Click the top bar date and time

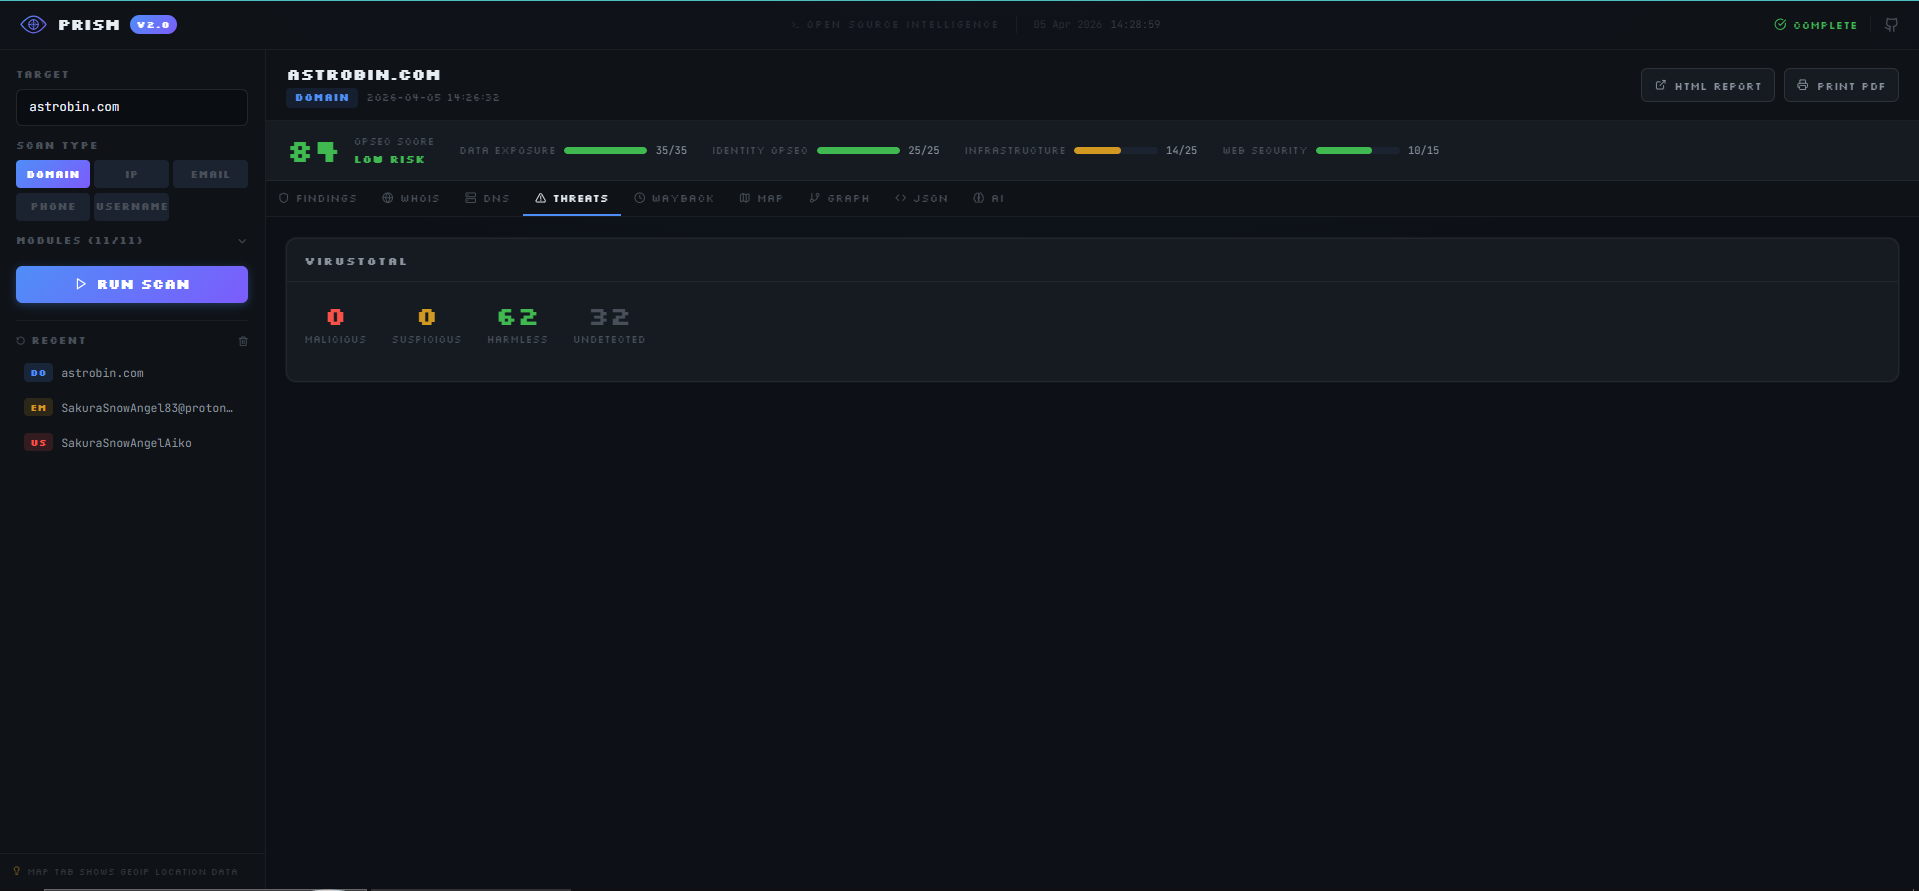pyautogui.click(x=1097, y=25)
